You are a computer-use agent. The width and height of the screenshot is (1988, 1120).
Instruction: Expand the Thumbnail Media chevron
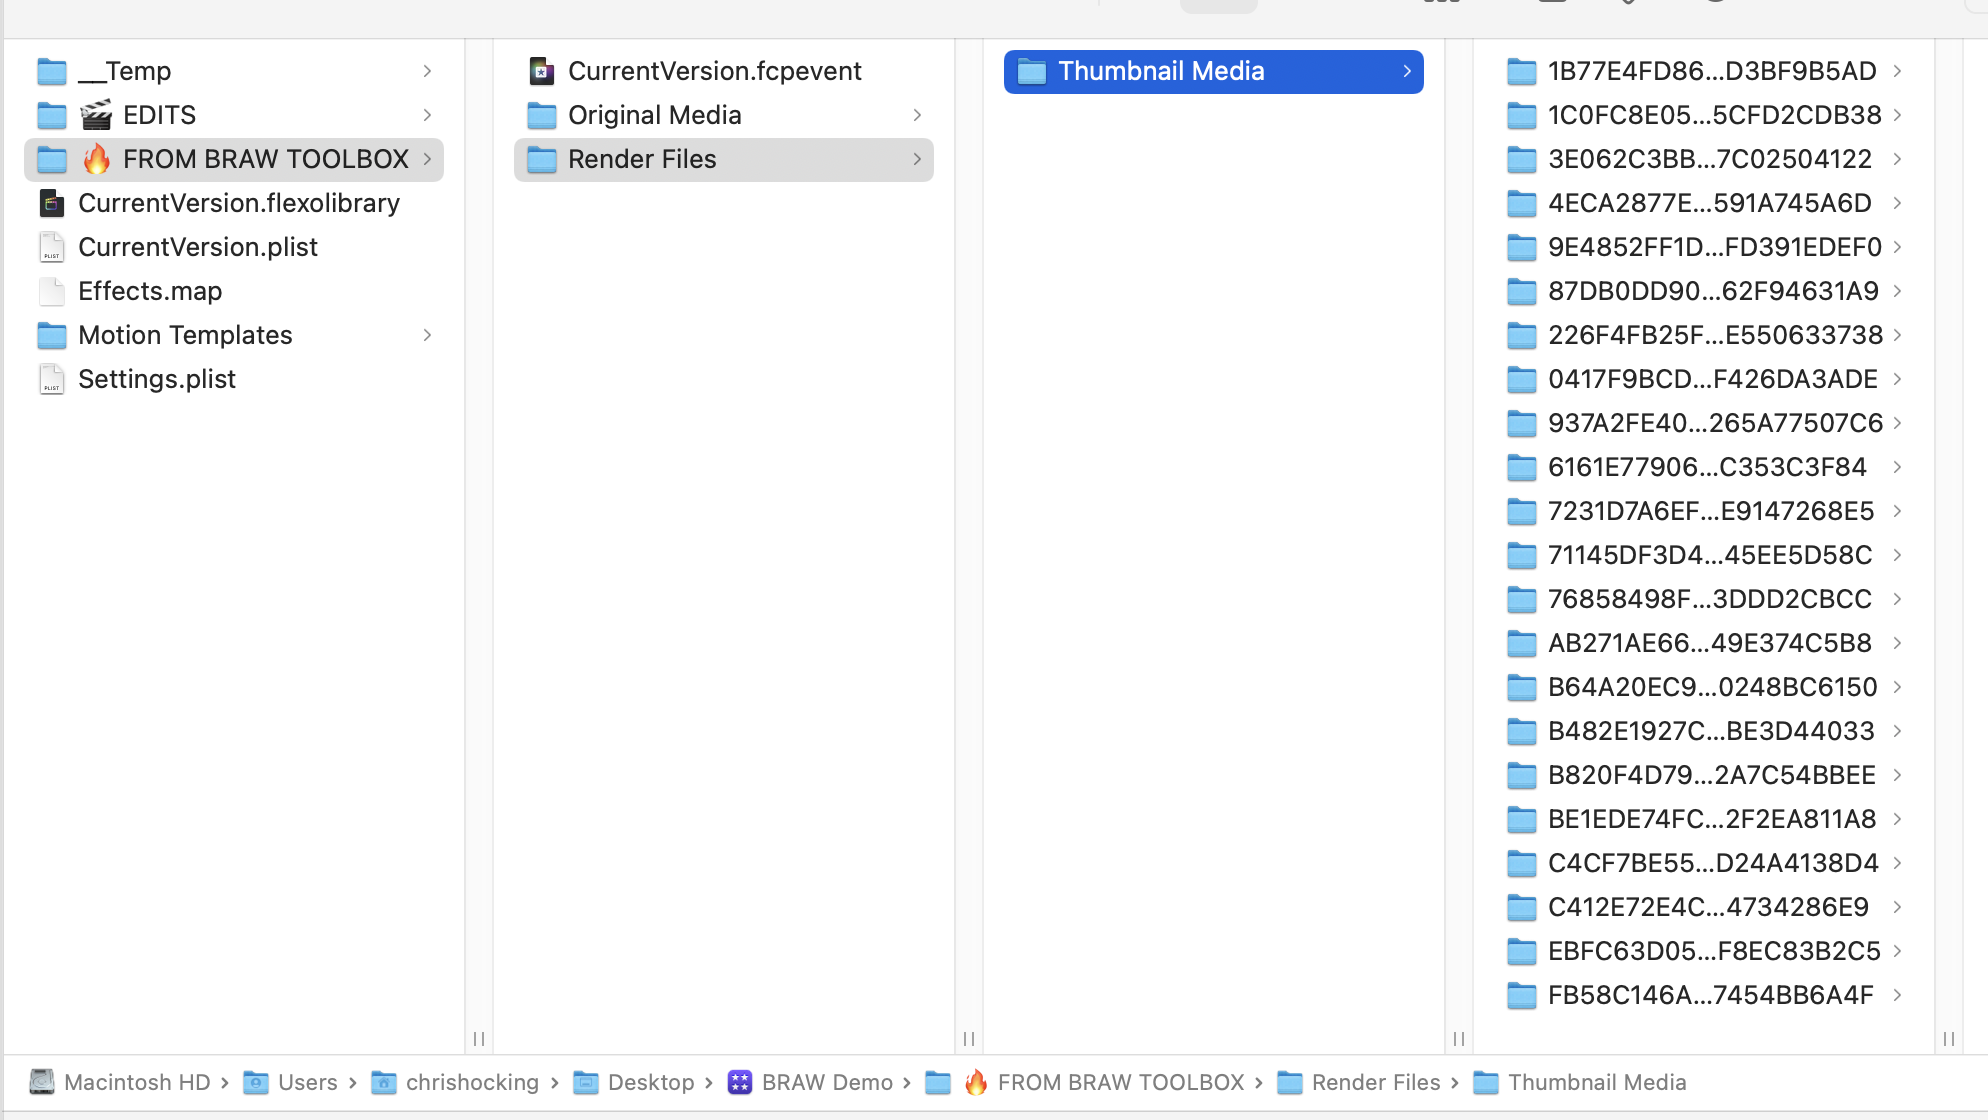click(1407, 71)
